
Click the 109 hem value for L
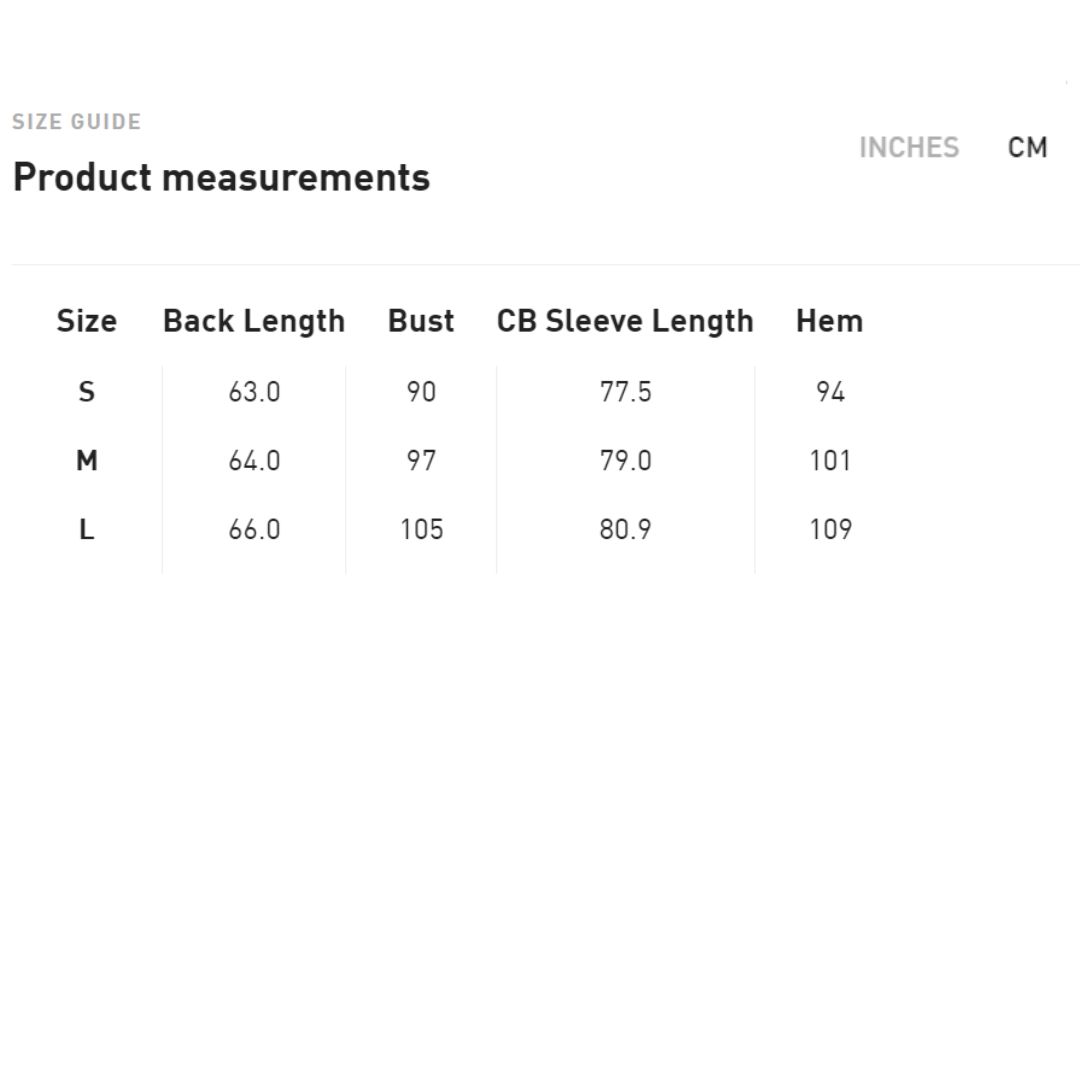pyautogui.click(x=830, y=530)
